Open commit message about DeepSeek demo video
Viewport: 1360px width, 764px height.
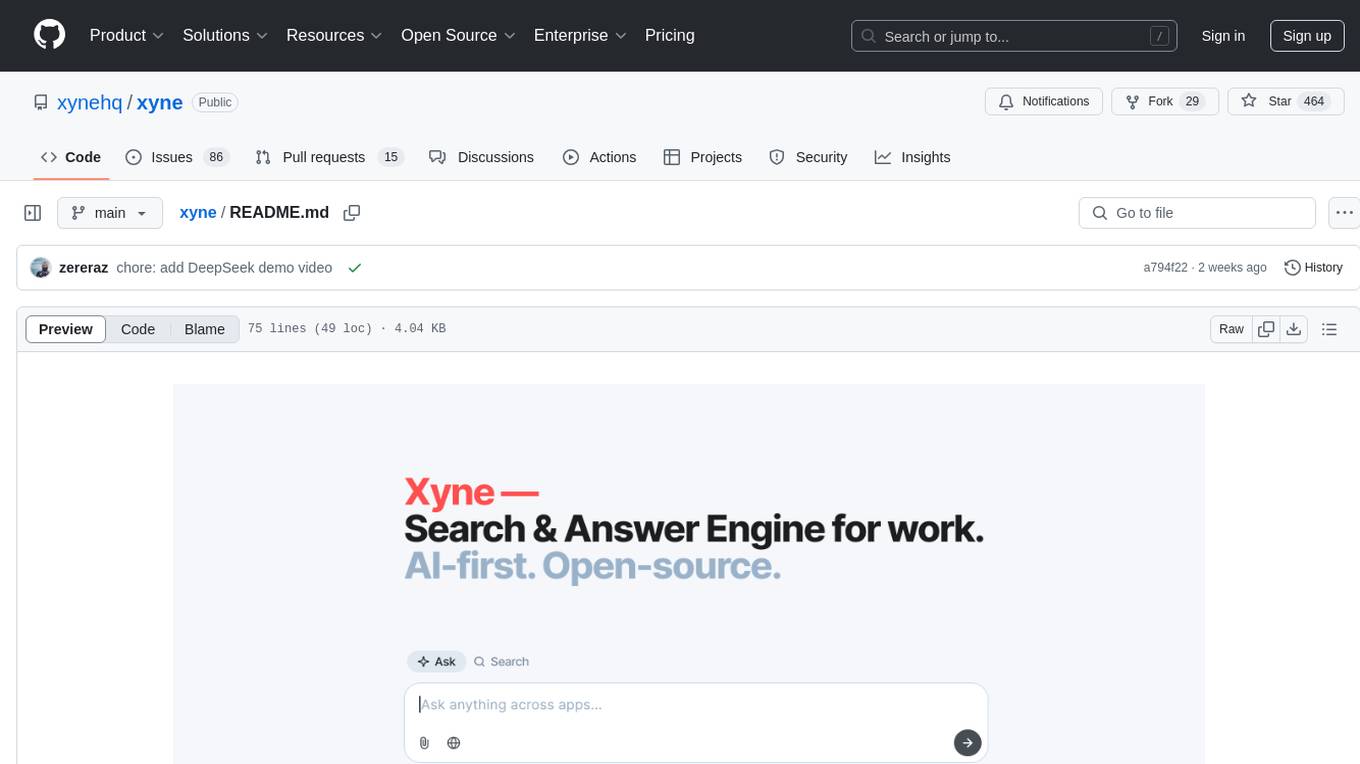pyautogui.click(x=224, y=268)
